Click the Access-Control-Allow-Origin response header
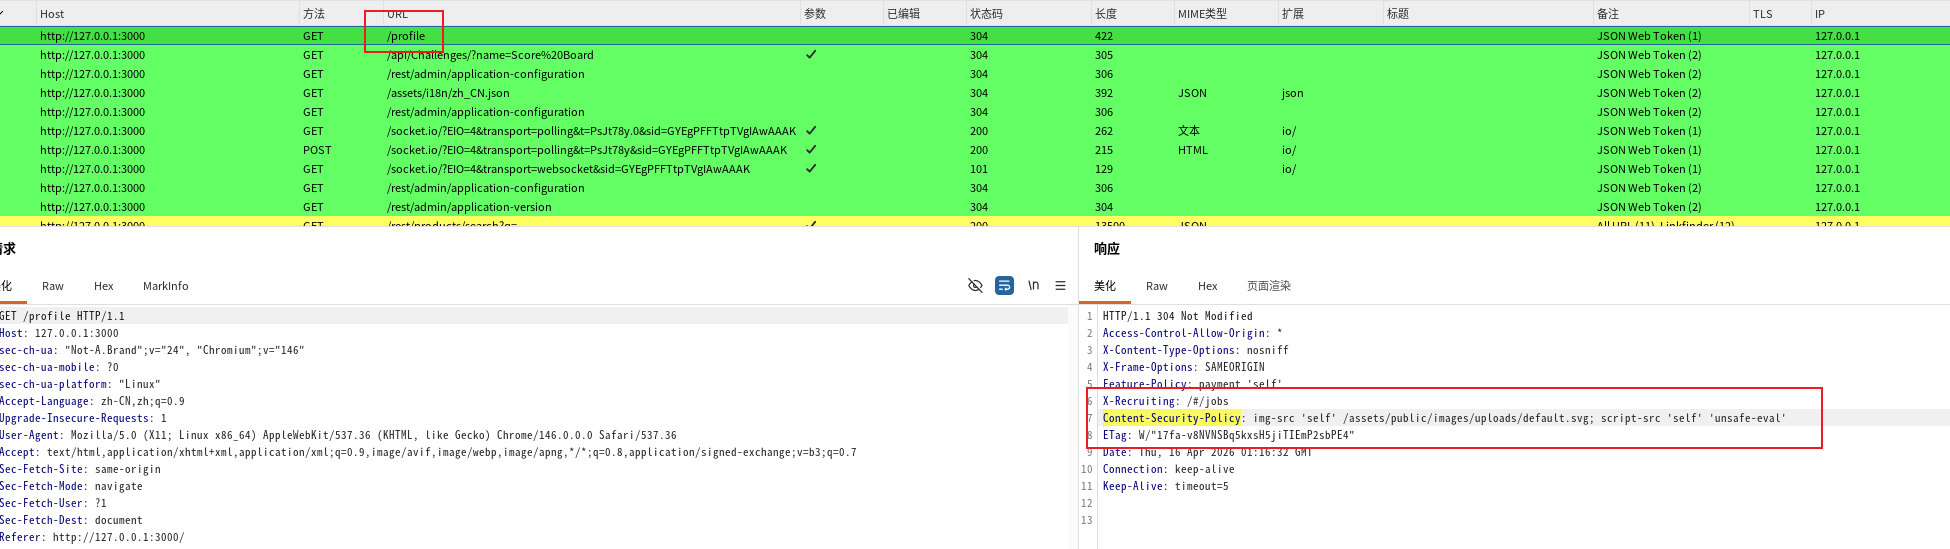The image size is (1950, 549). [1192, 333]
